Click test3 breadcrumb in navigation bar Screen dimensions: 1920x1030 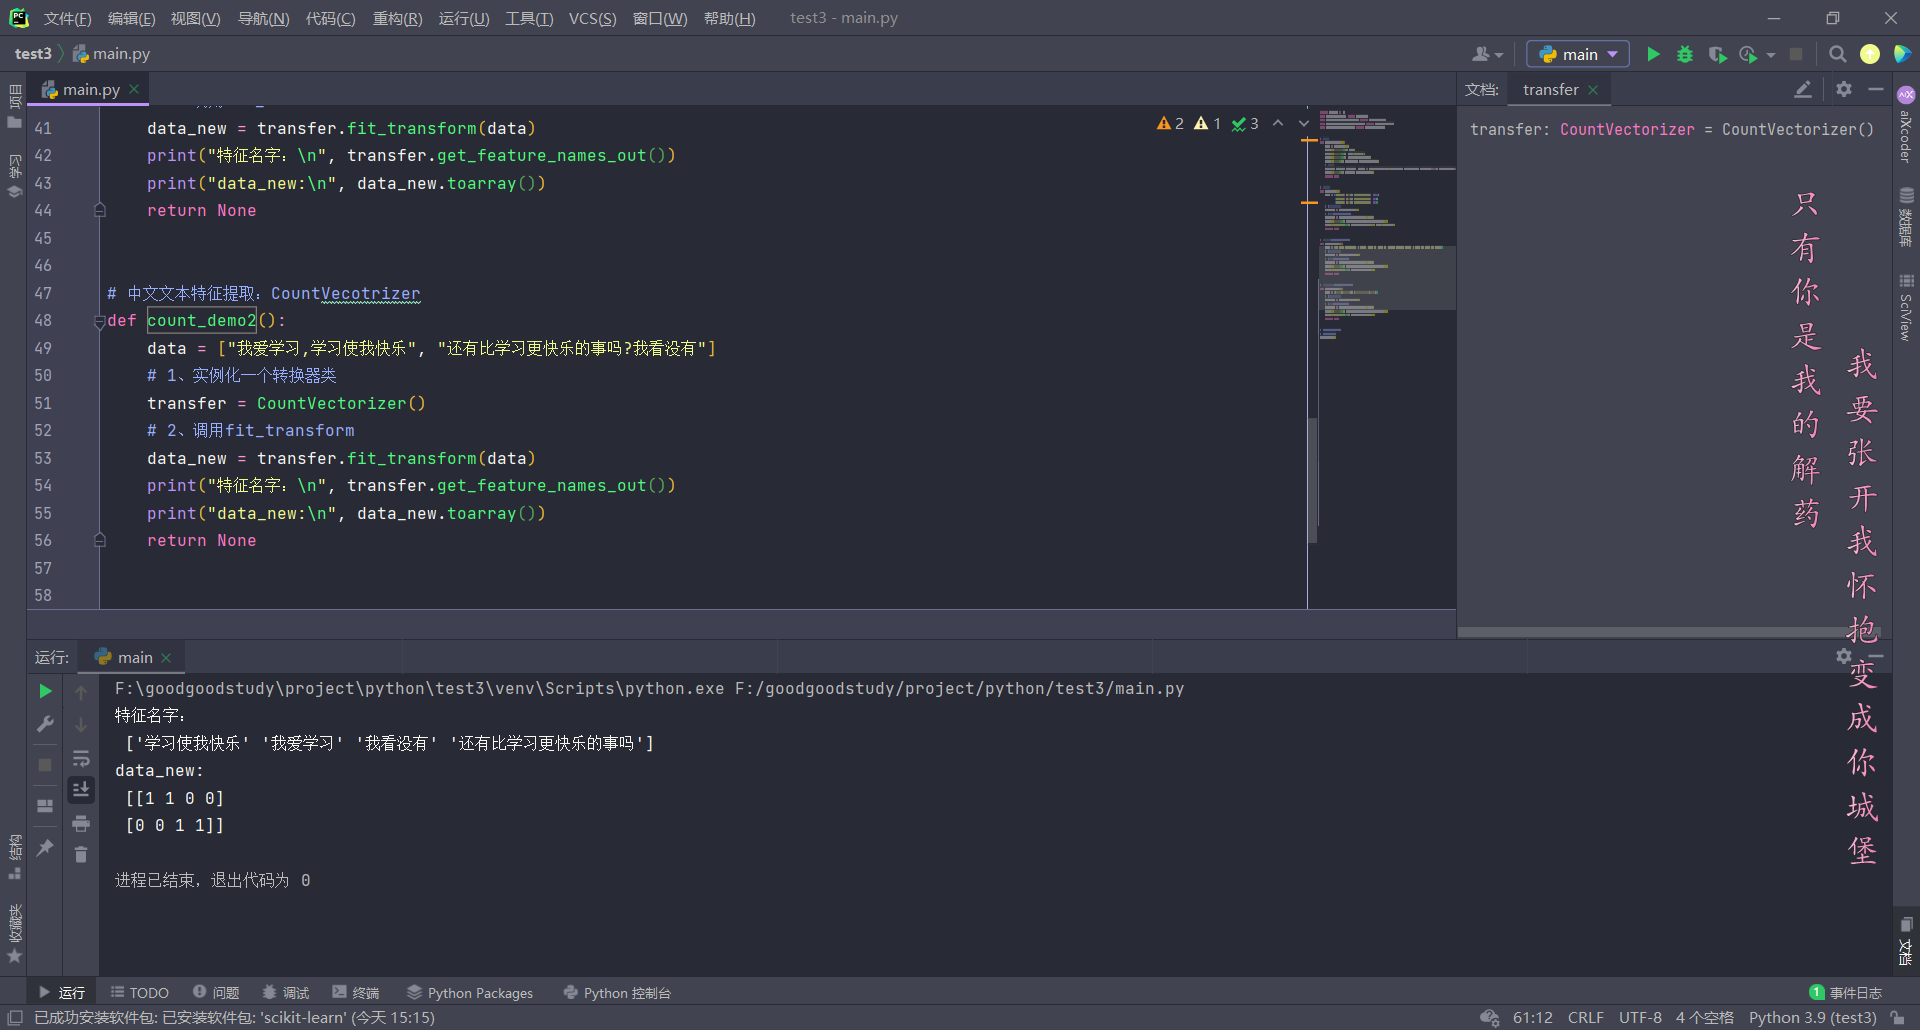point(33,54)
